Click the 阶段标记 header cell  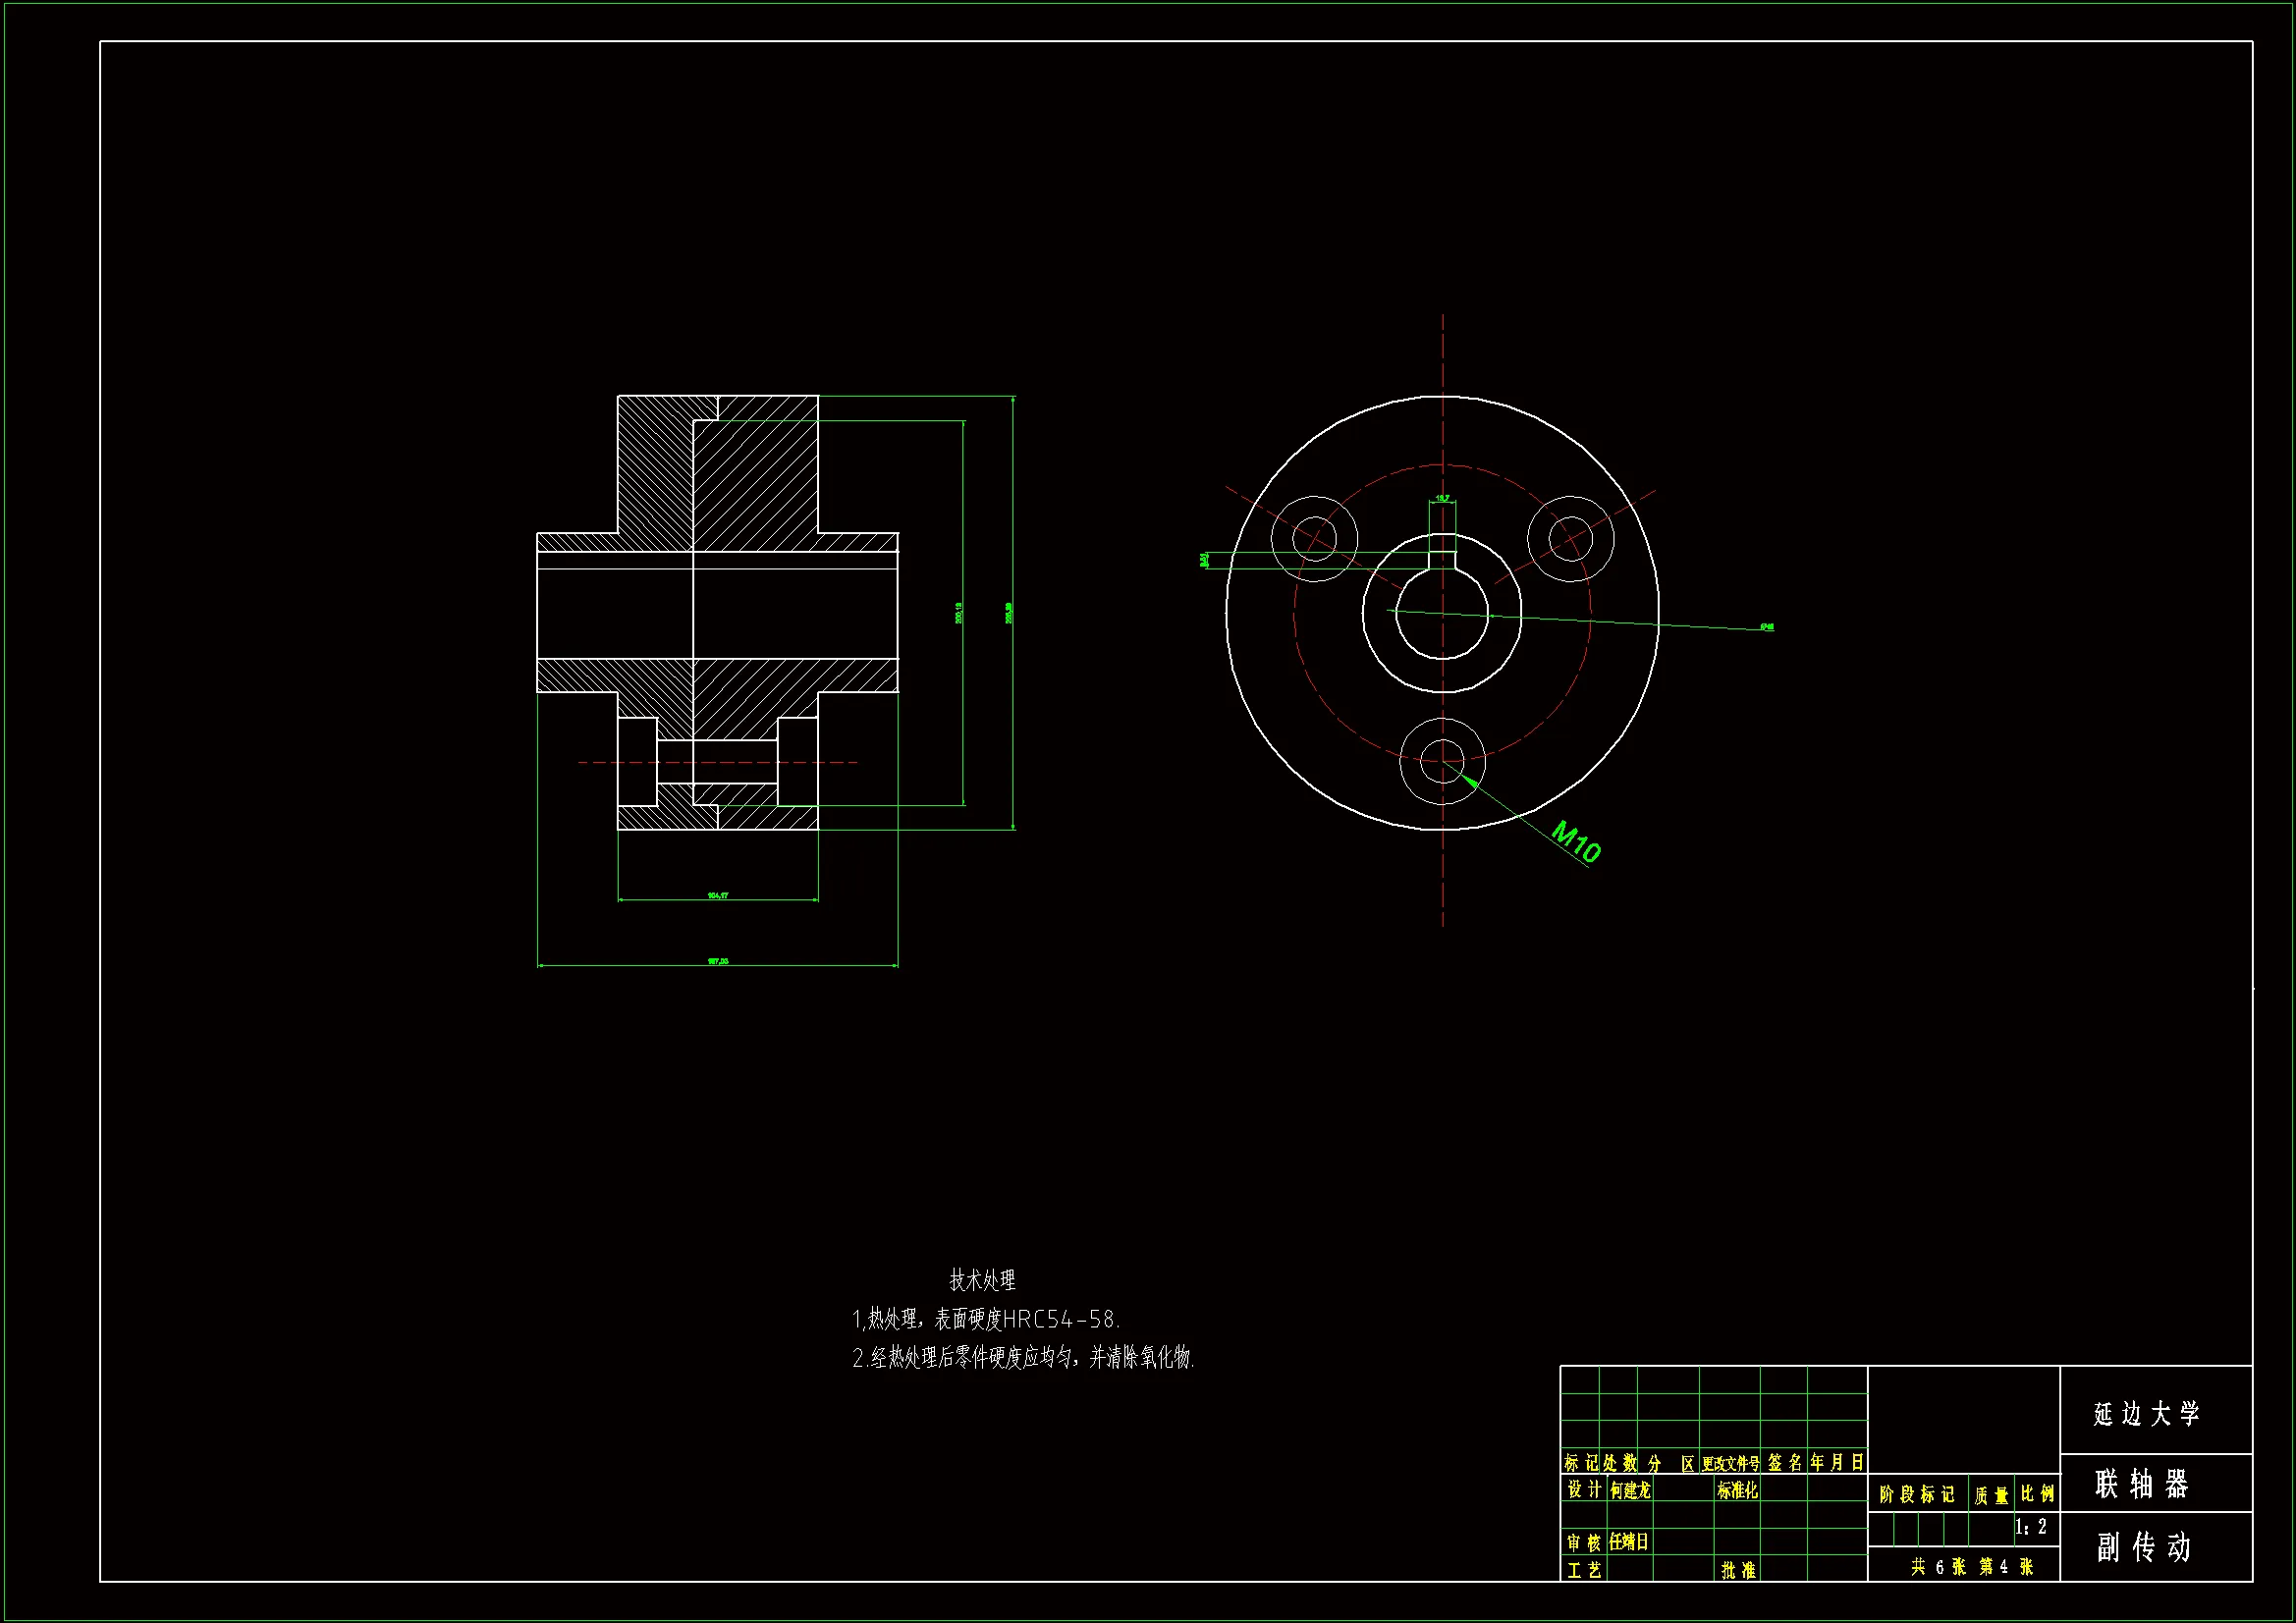pos(1916,1494)
